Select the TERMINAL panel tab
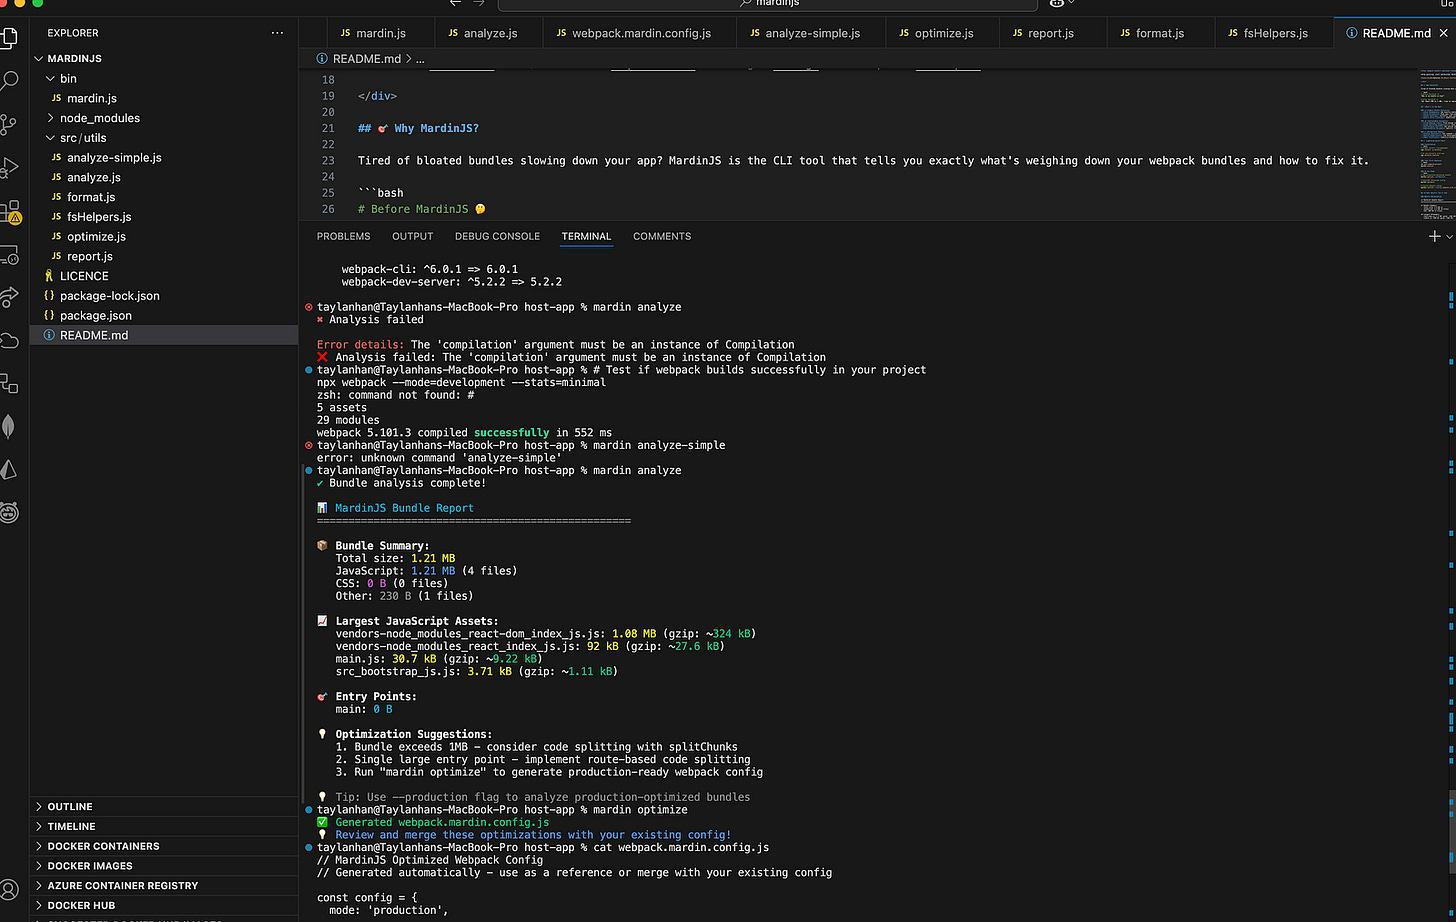 coord(586,237)
